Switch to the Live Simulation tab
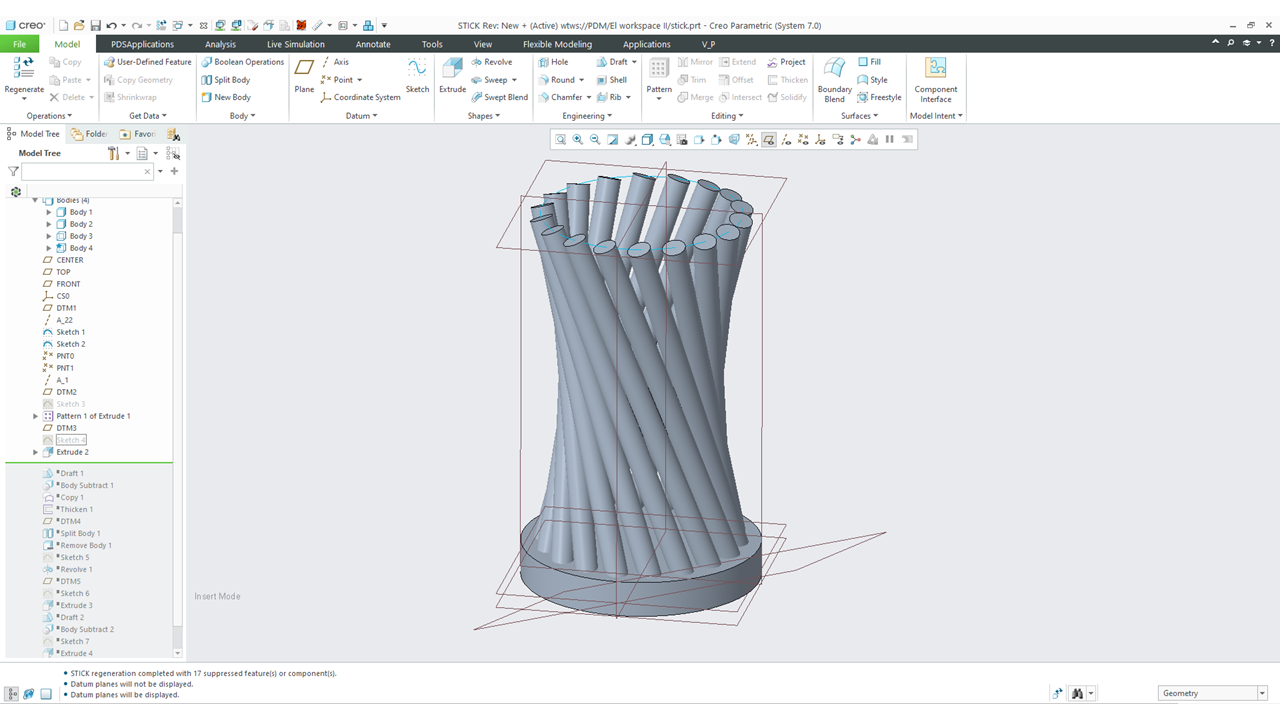This screenshot has width=1280, height=720. [295, 44]
